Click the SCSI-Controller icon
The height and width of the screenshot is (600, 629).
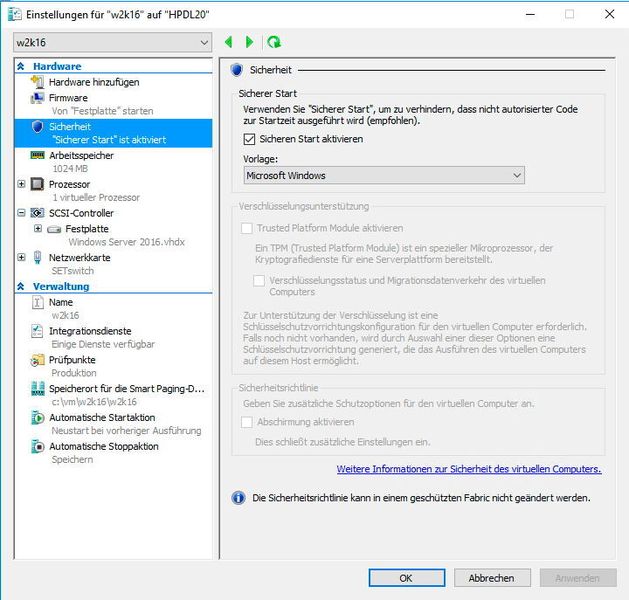click(37, 213)
